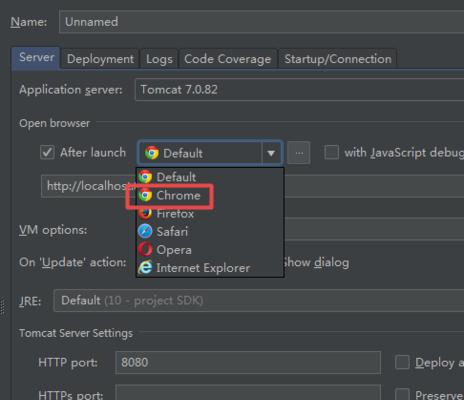Collapse the browser dropdown arrow
The image size is (464, 400).
pyautogui.click(x=271, y=153)
